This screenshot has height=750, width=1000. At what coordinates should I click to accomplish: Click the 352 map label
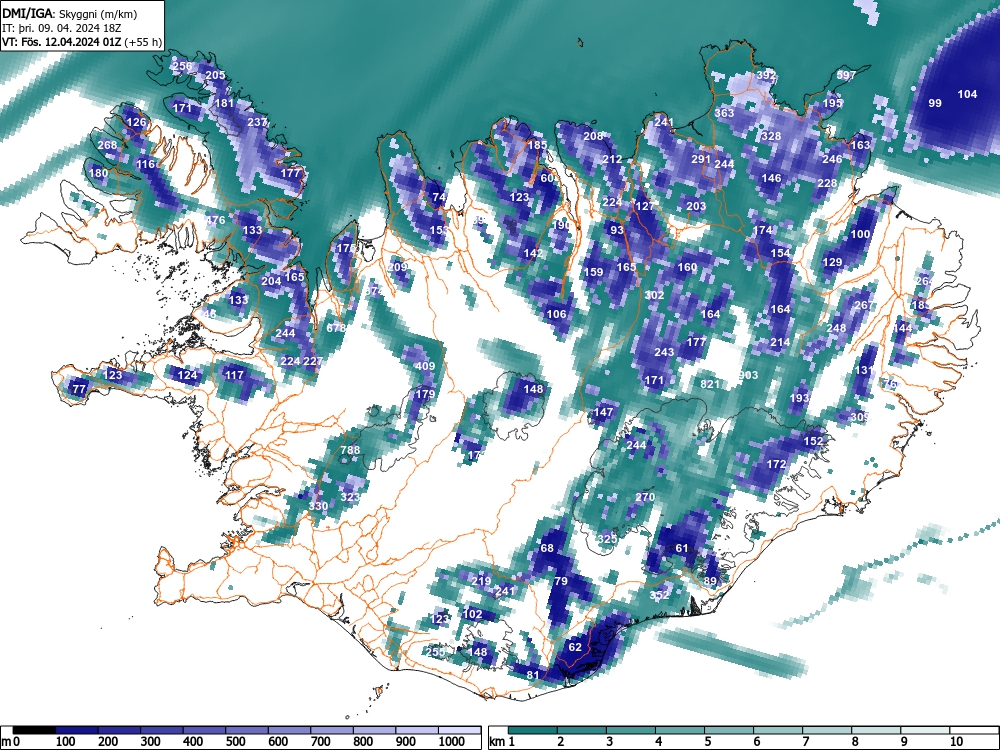[x=659, y=595]
